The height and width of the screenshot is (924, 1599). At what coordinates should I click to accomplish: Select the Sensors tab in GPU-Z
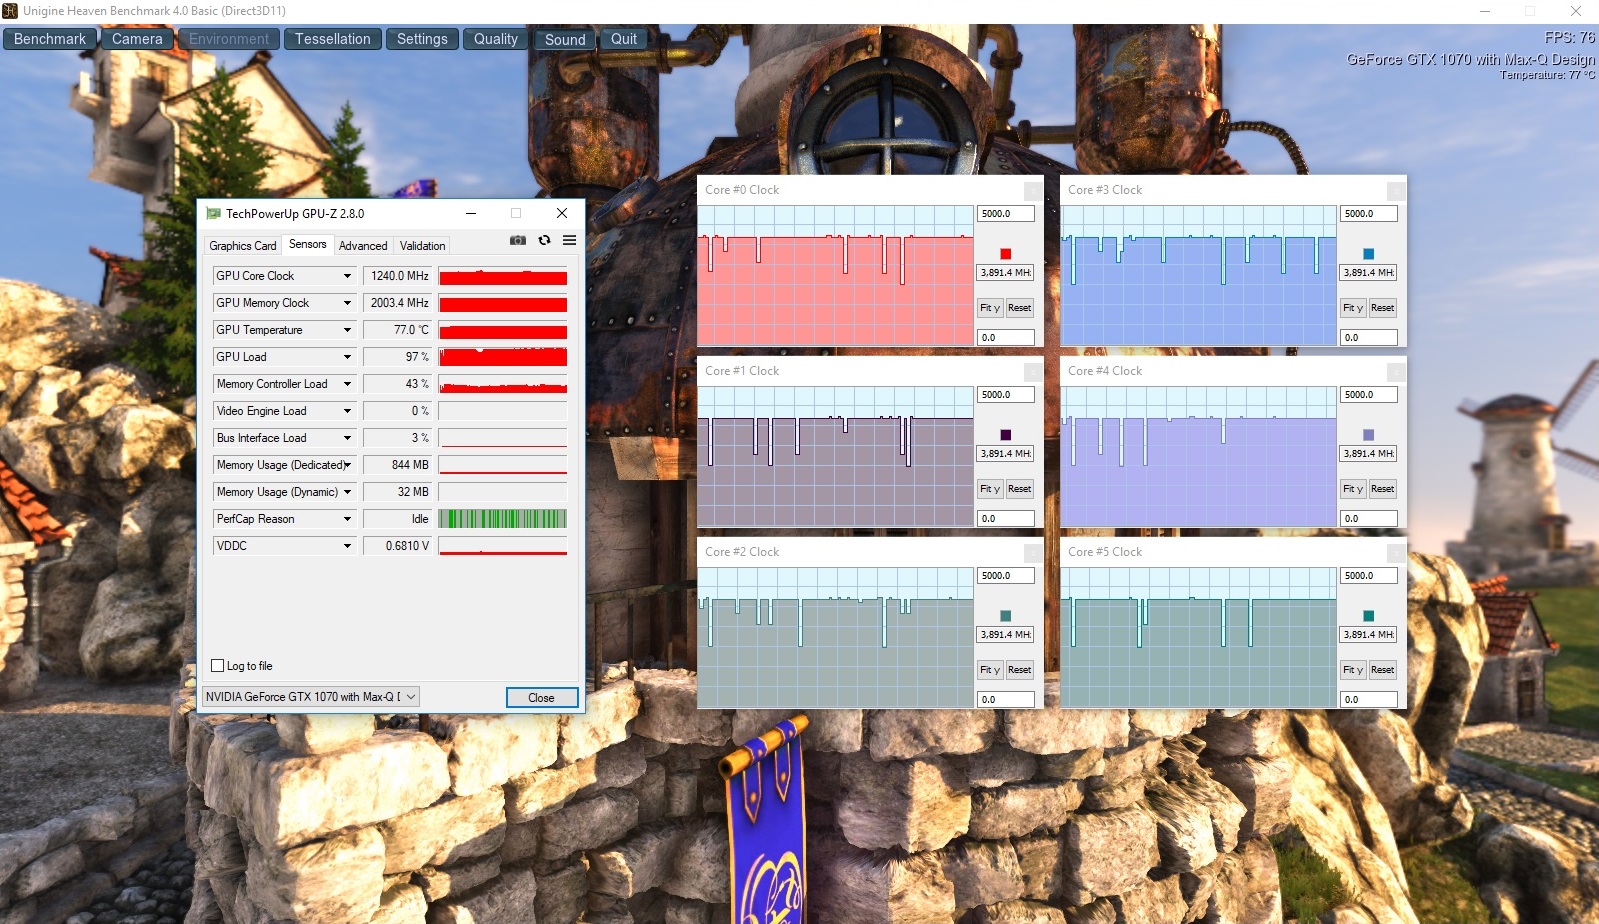point(308,244)
